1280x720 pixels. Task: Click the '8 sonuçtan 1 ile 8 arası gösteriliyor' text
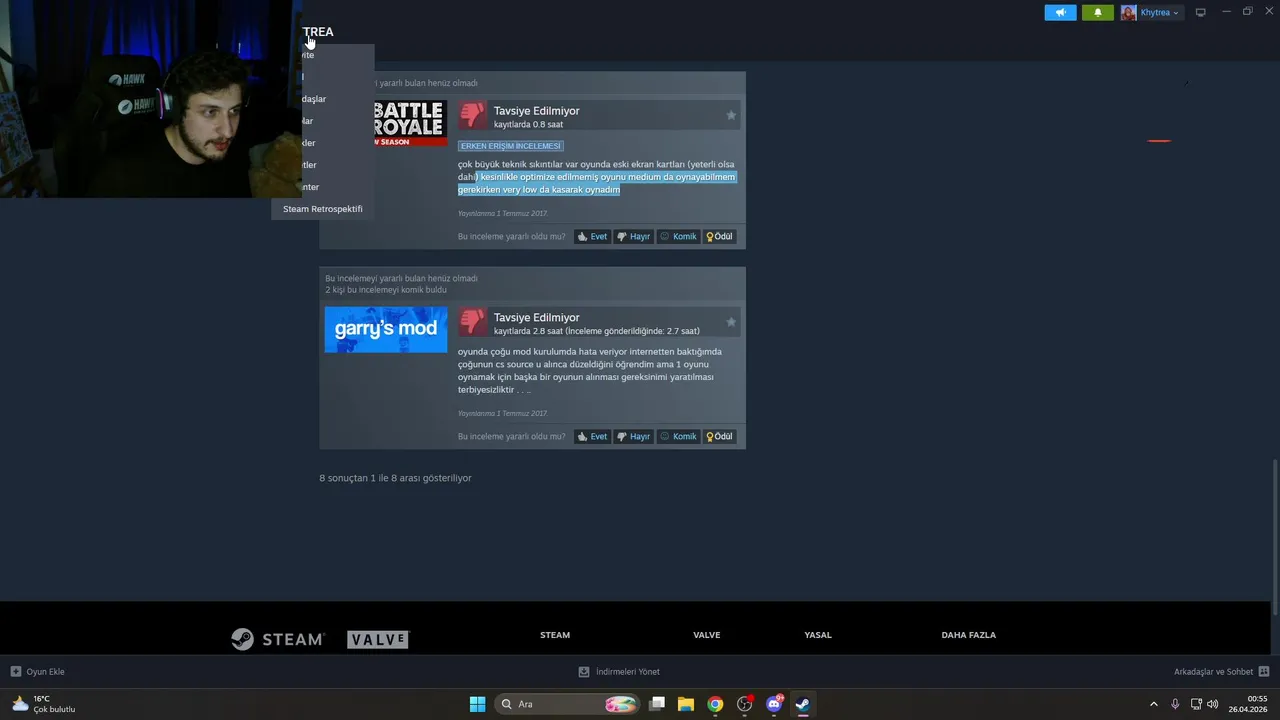coord(395,478)
